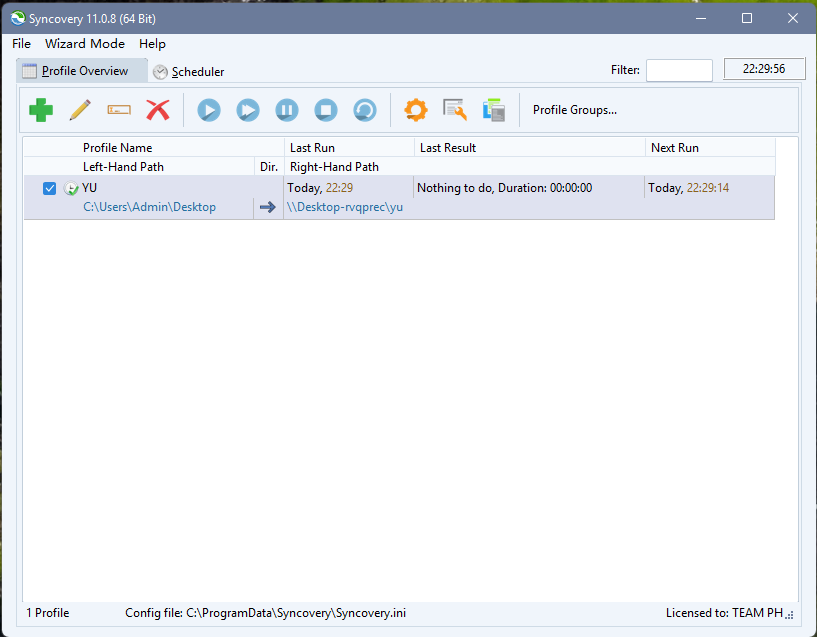
Task: Switch to the Scheduler tab
Action: 189,72
